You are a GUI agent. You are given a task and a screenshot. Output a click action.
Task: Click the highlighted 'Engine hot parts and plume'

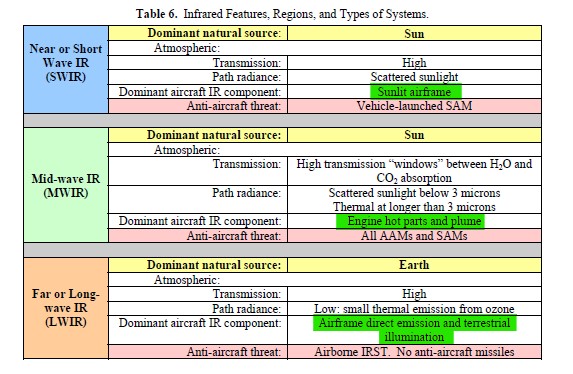[414, 221]
